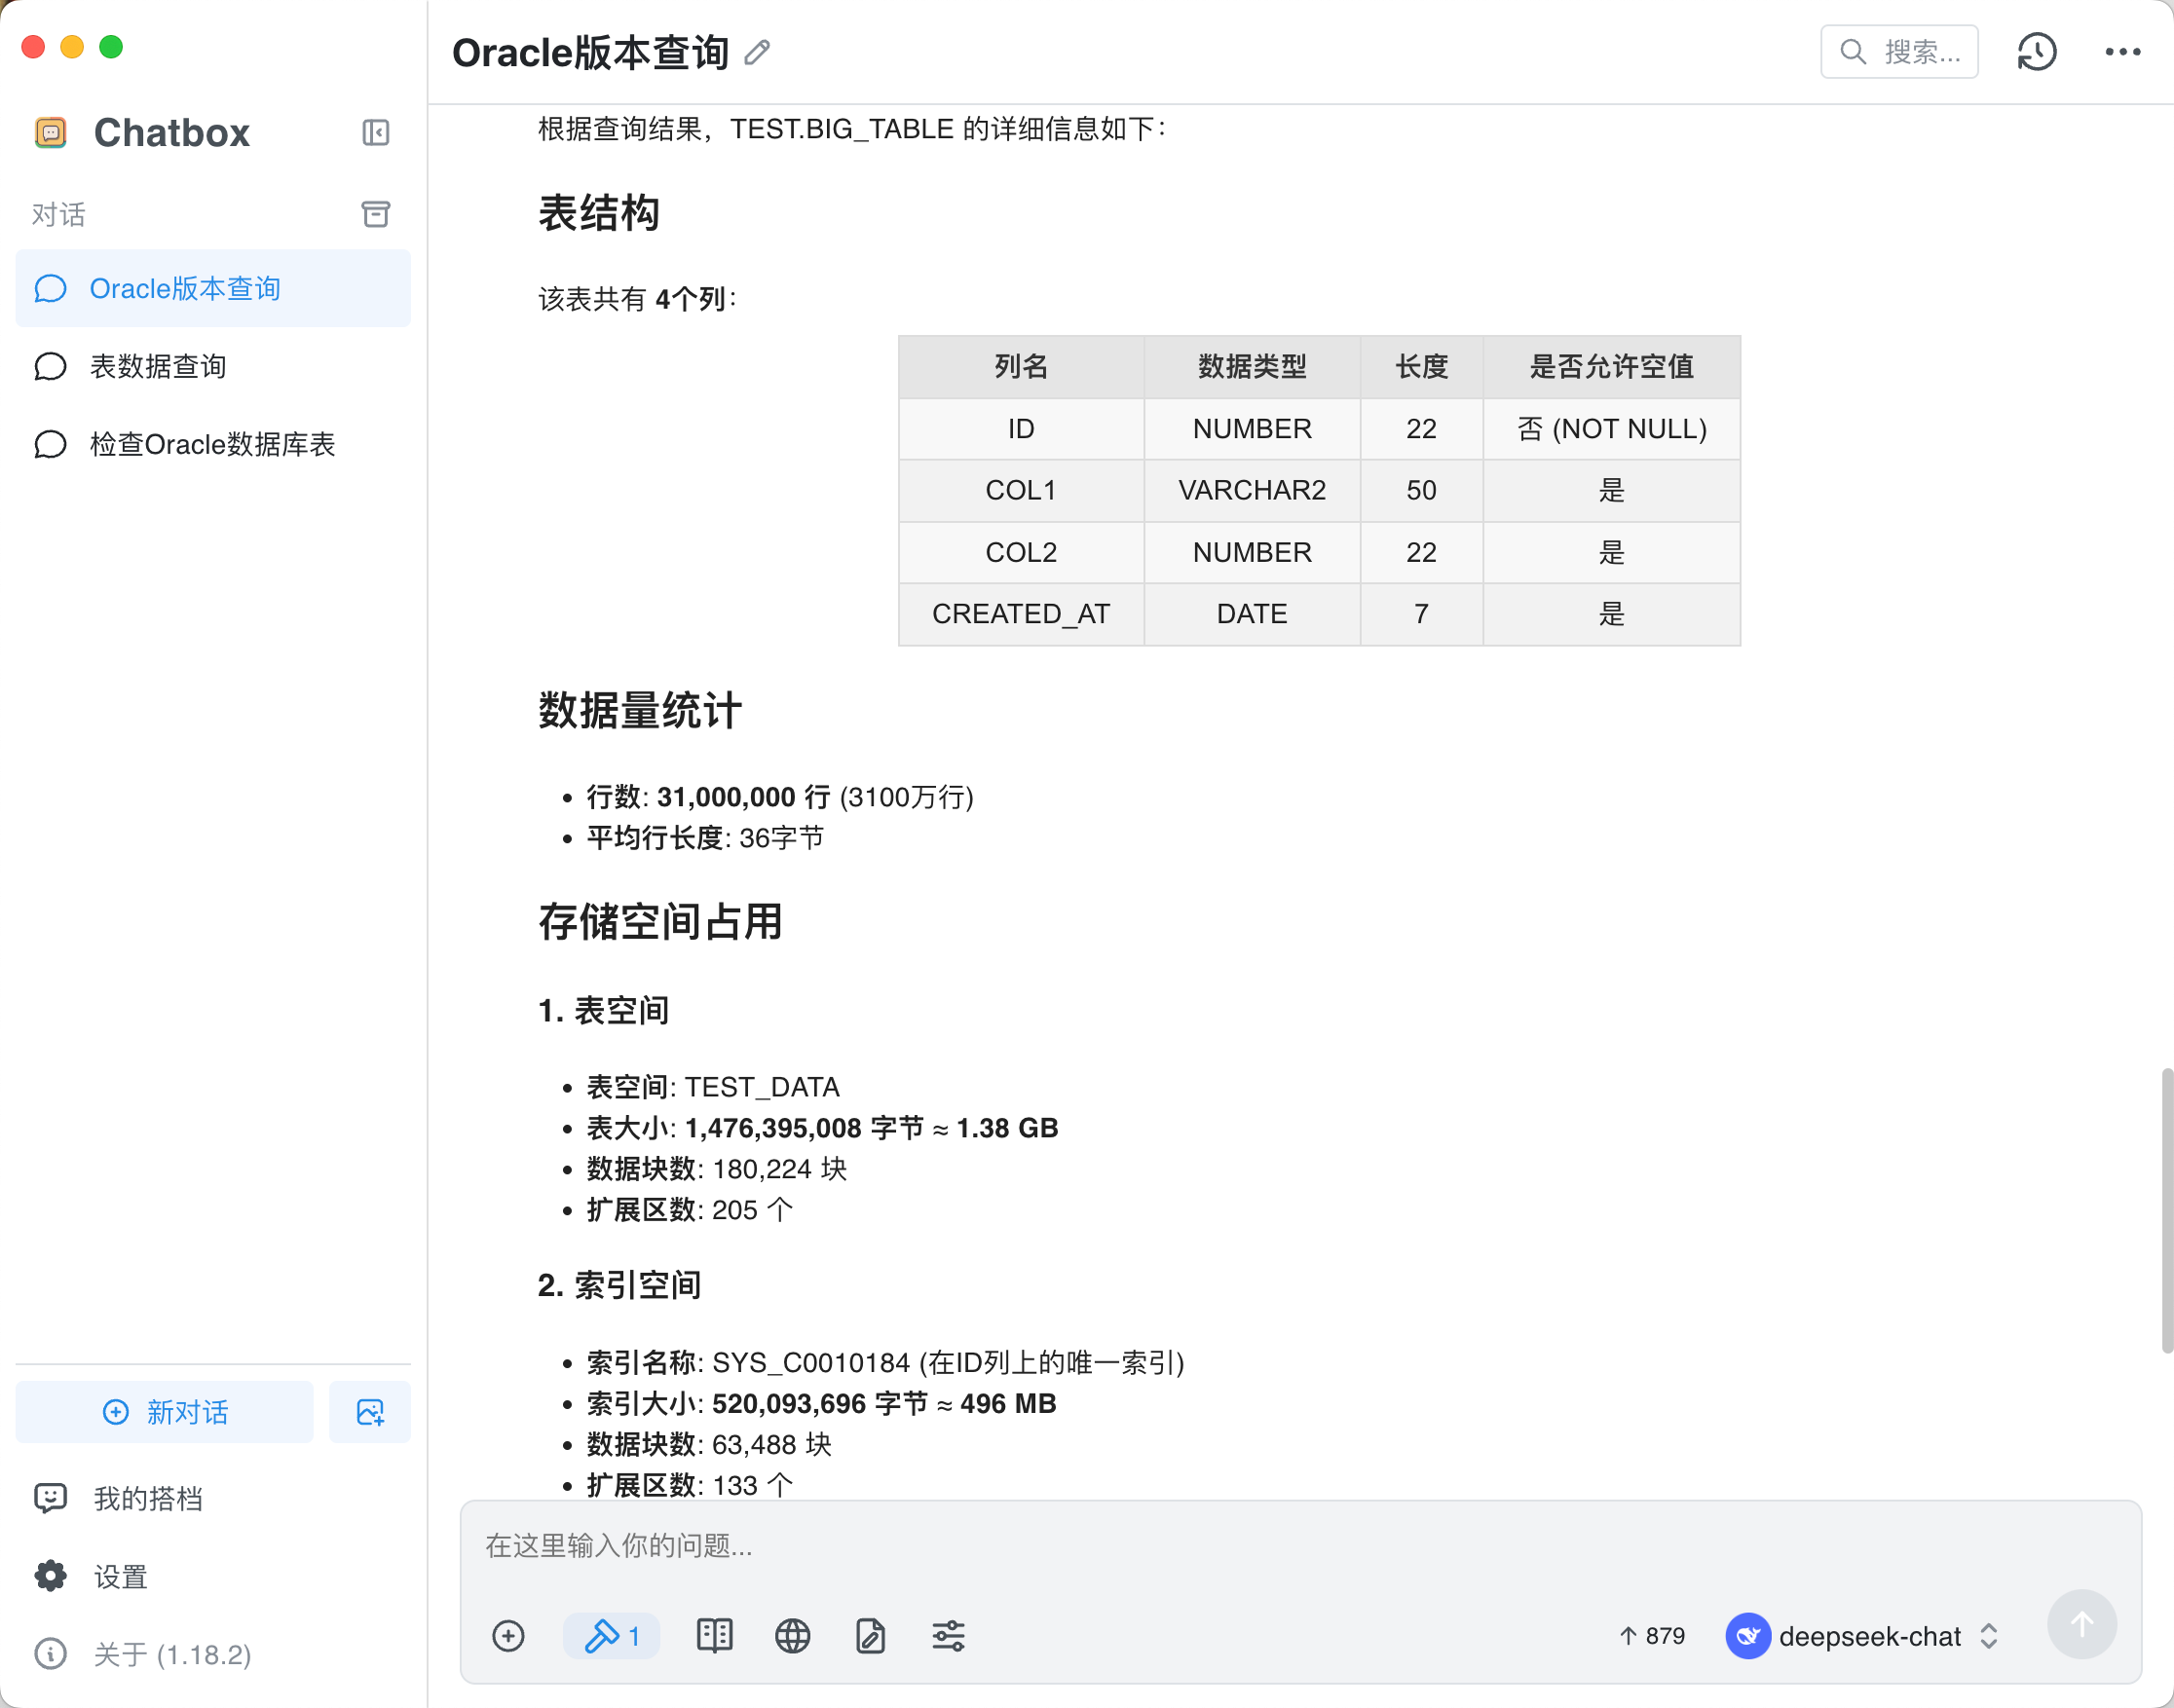Image resolution: width=2174 pixels, height=1708 pixels.
Task: Click the DATE table cell
Action: [1252, 614]
